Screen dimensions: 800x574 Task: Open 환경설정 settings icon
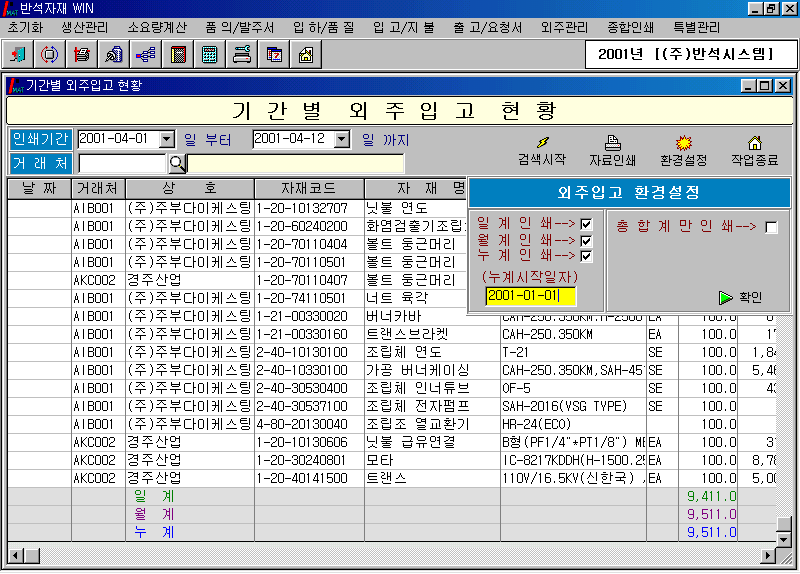pos(684,151)
